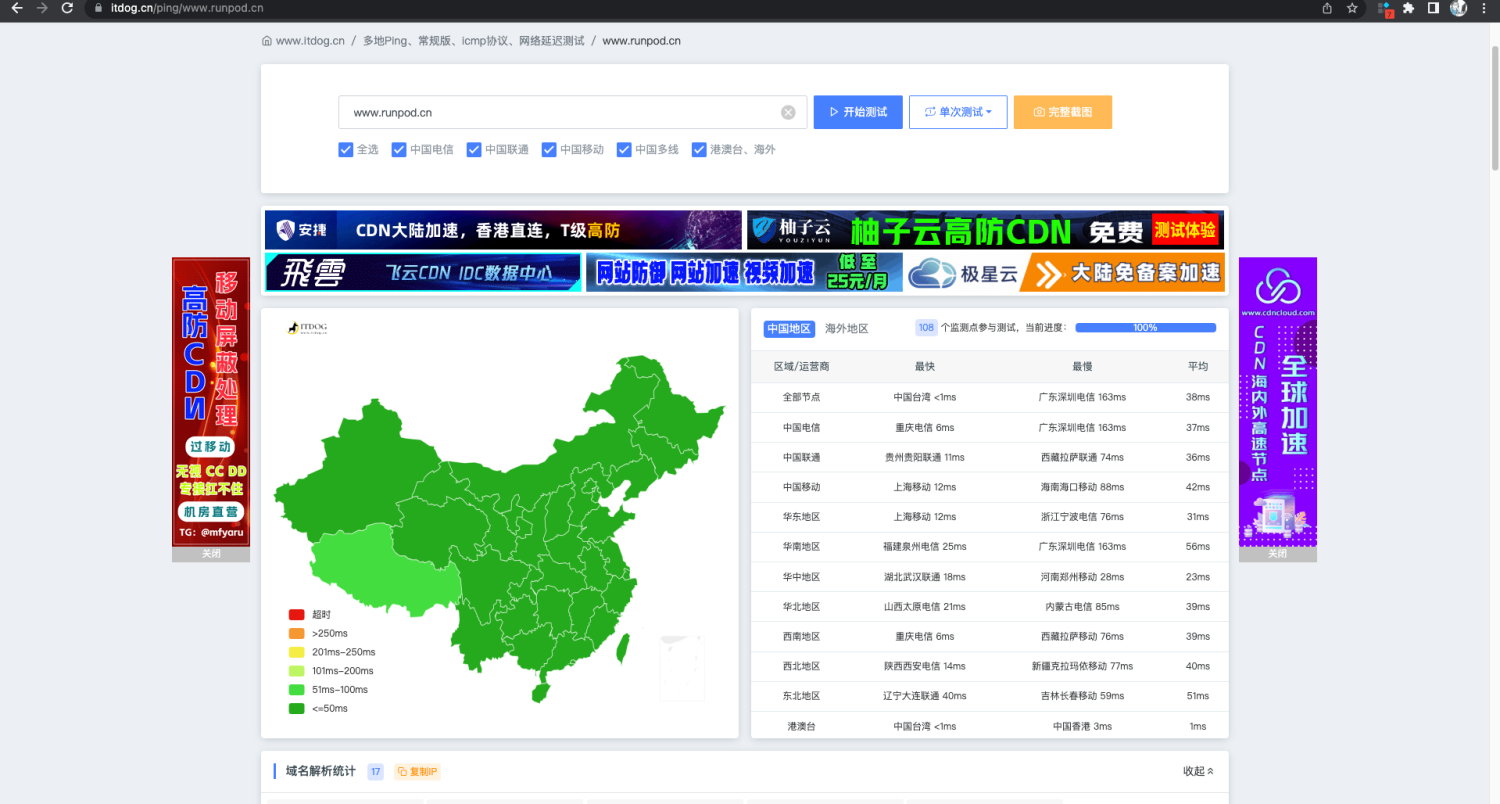This screenshot has height=804, width=1500.
Task: Open the Chrome profile avatar
Action: point(1458,8)
